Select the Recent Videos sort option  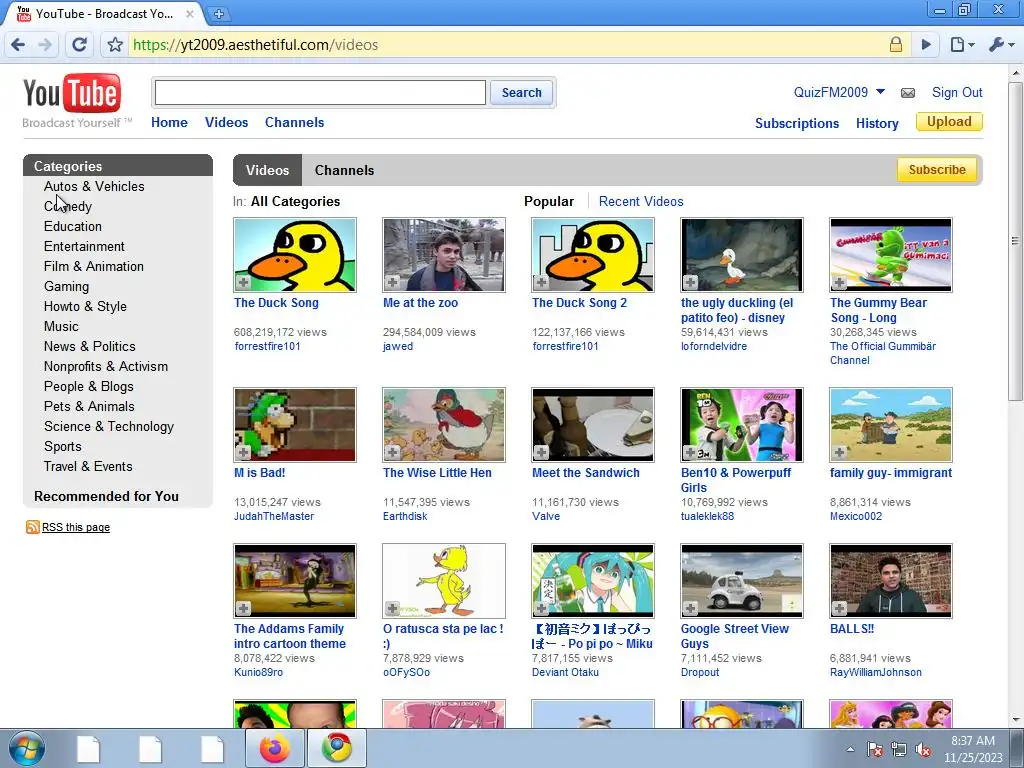(x=641, y=201)
